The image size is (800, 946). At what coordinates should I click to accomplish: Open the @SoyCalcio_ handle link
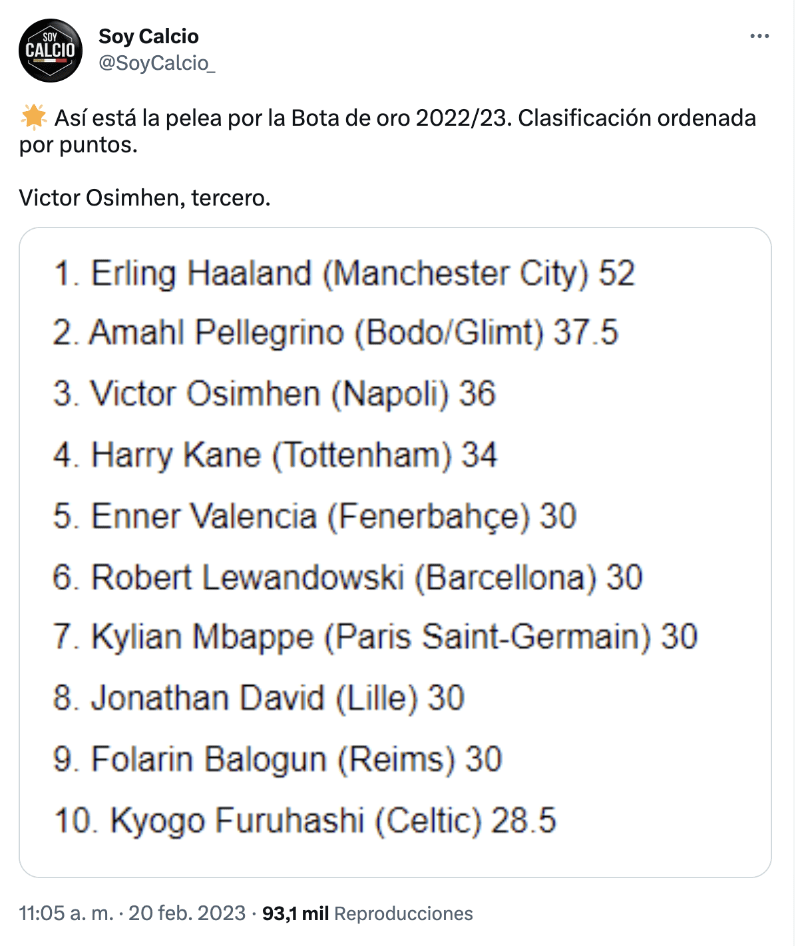pos(157,63)
